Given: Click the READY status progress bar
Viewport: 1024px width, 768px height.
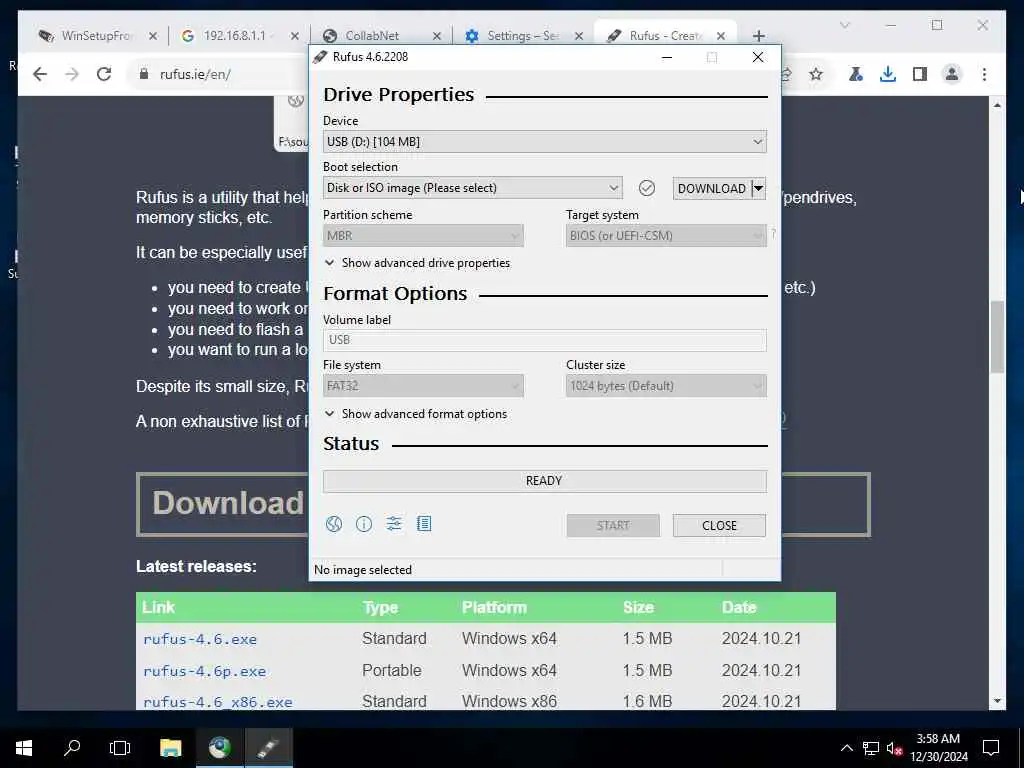Looking at the screenshot, I should click(545, 481).
